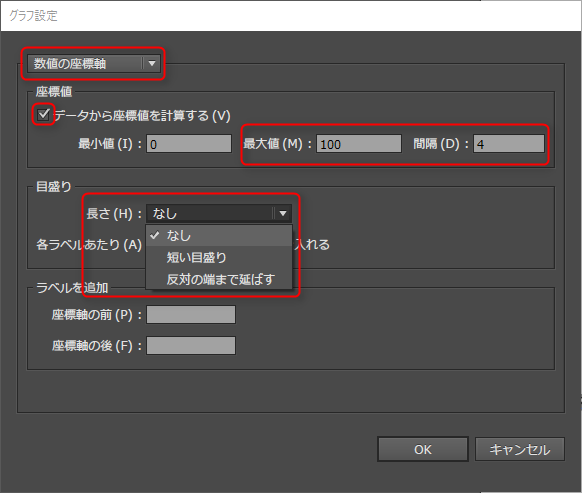Click the グラフ設定 title bar

pyautogui.click(x=291, y=16)
